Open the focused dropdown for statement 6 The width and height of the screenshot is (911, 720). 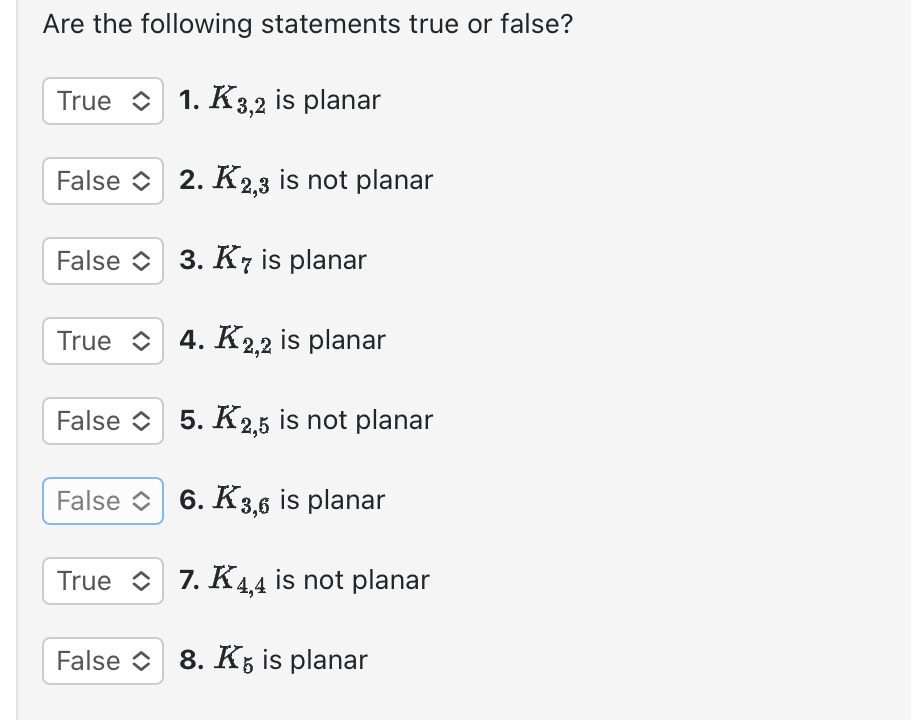[102, 501]
